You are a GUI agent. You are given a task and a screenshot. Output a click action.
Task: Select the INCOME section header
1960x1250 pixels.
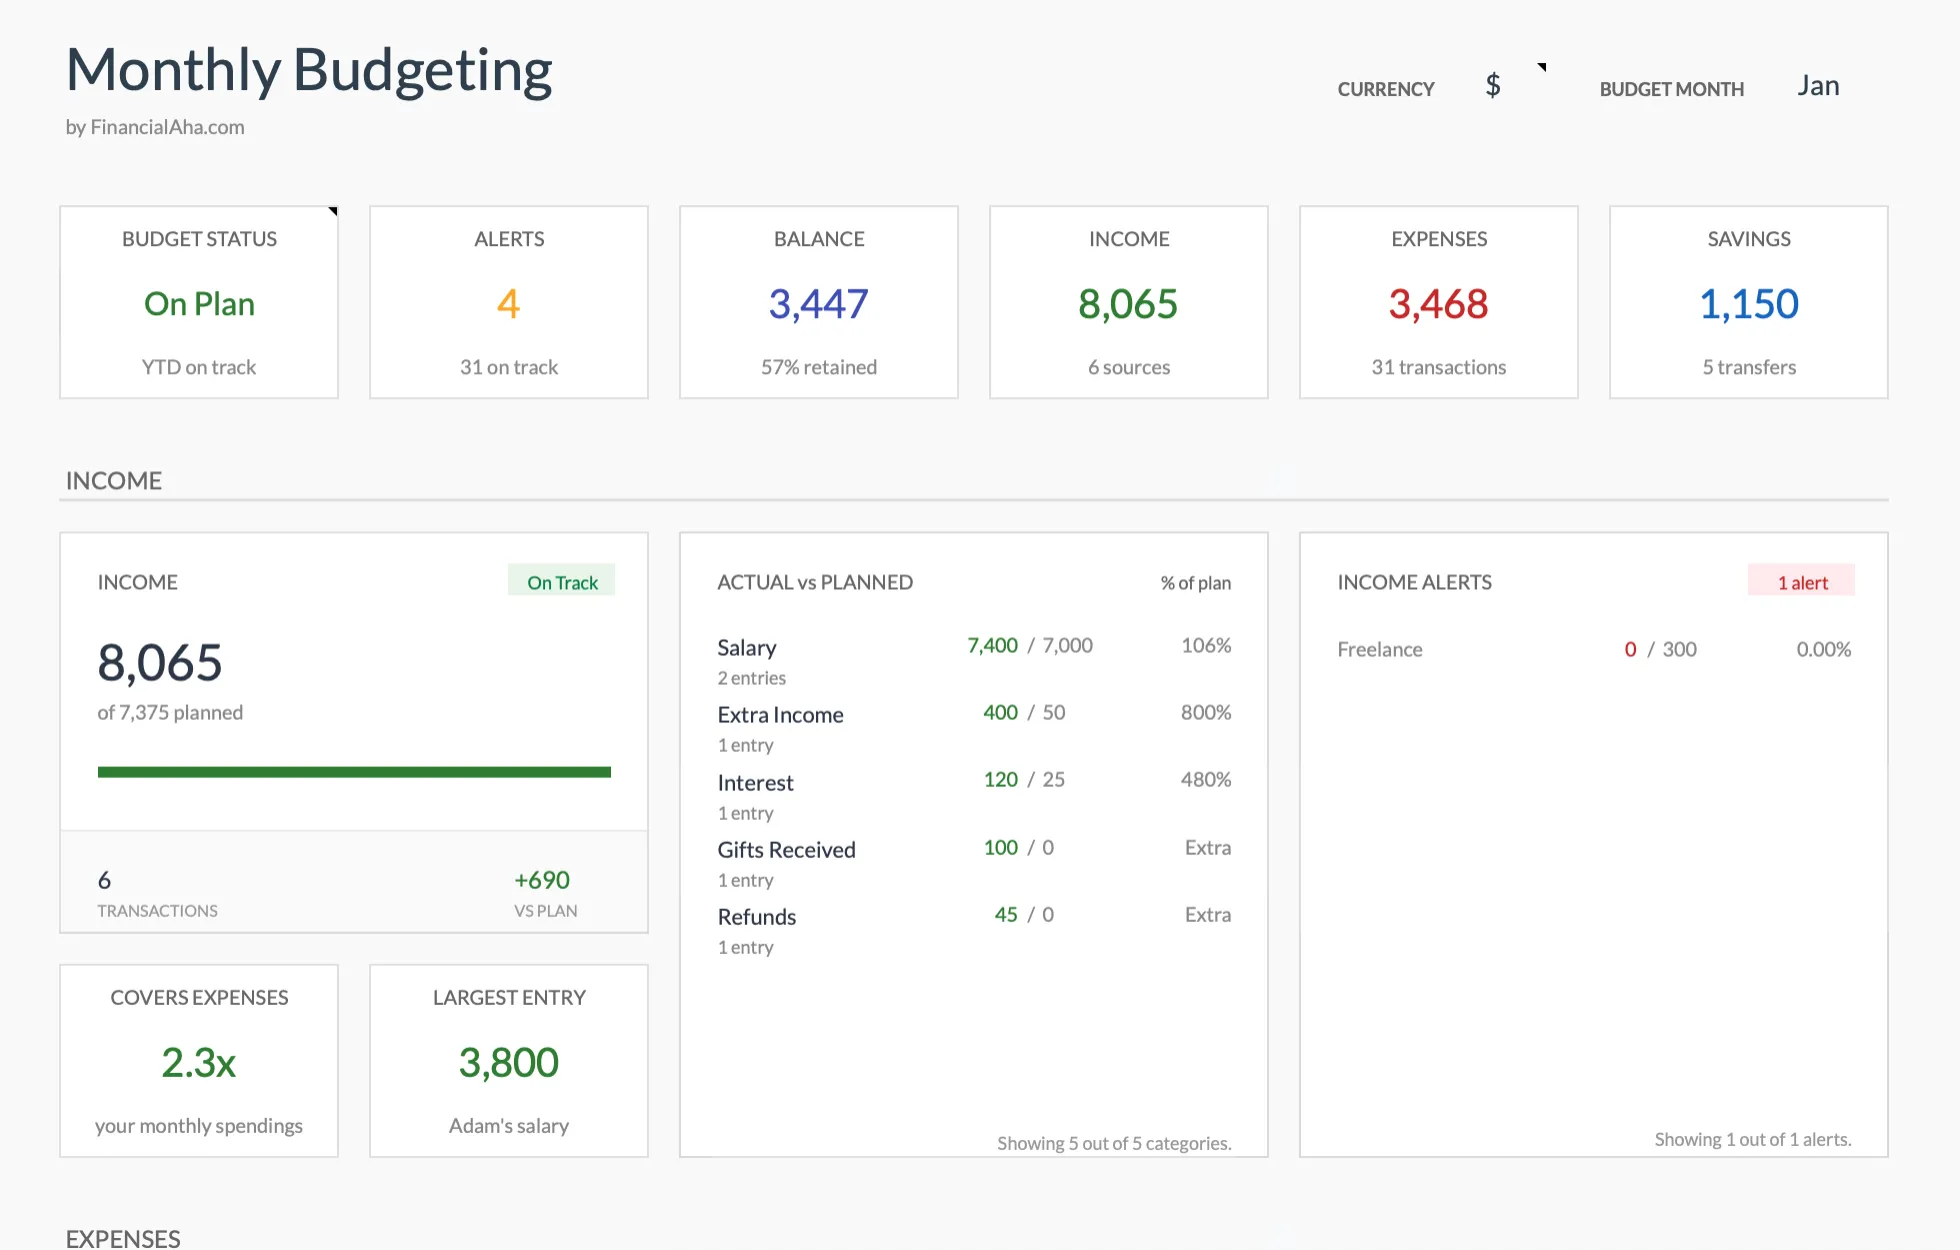(113, 481)
